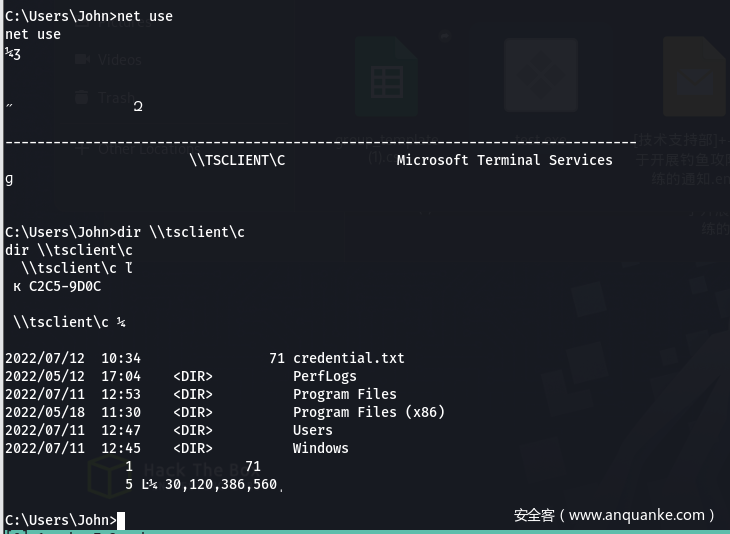Click the Program Files (x86) entry
This screenshot has height=534, width=730.
368,412
